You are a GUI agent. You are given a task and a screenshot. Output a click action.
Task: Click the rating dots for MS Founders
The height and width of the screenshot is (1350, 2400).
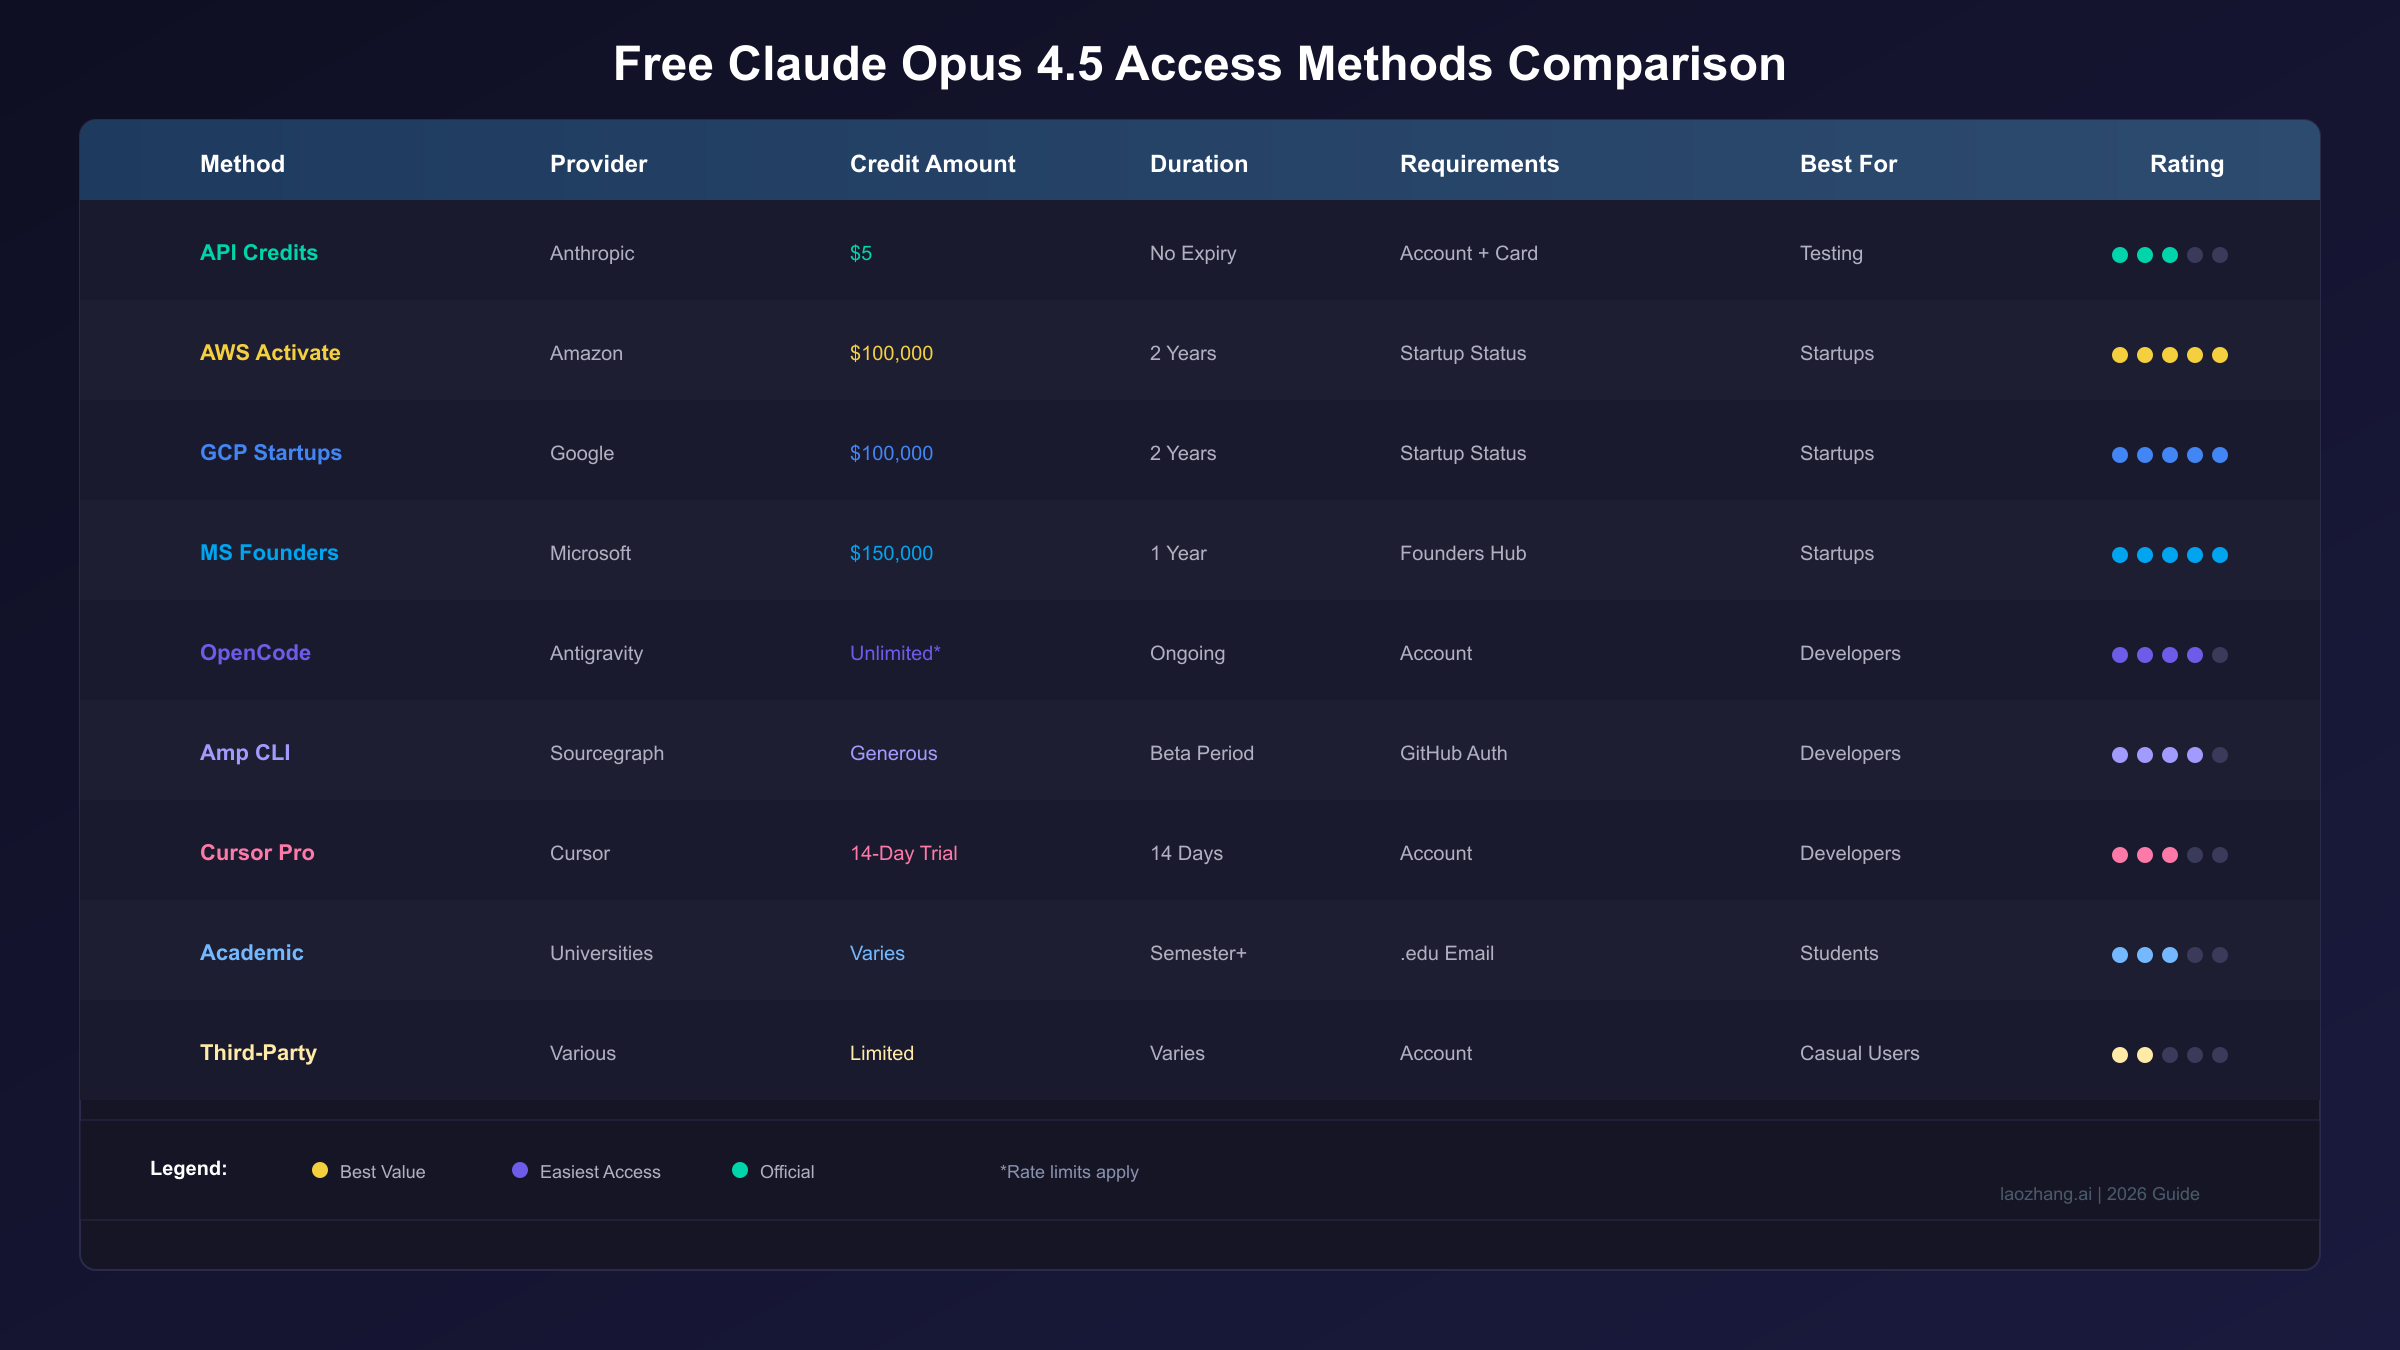[x=2169, y=554]
